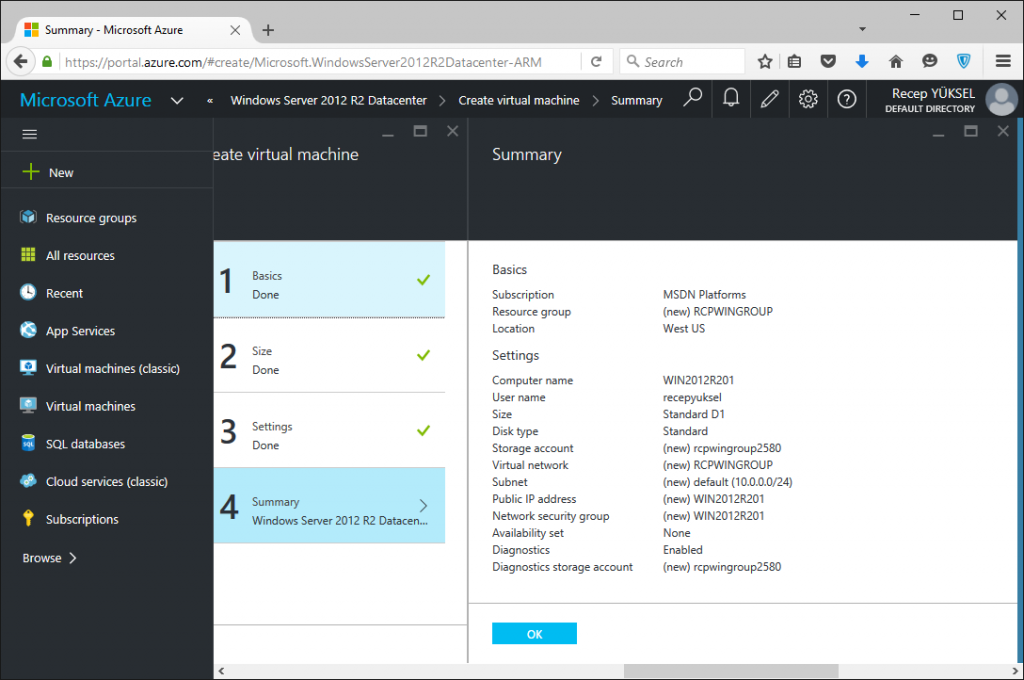Open the Azure portal search magnifier

[692, 98]
